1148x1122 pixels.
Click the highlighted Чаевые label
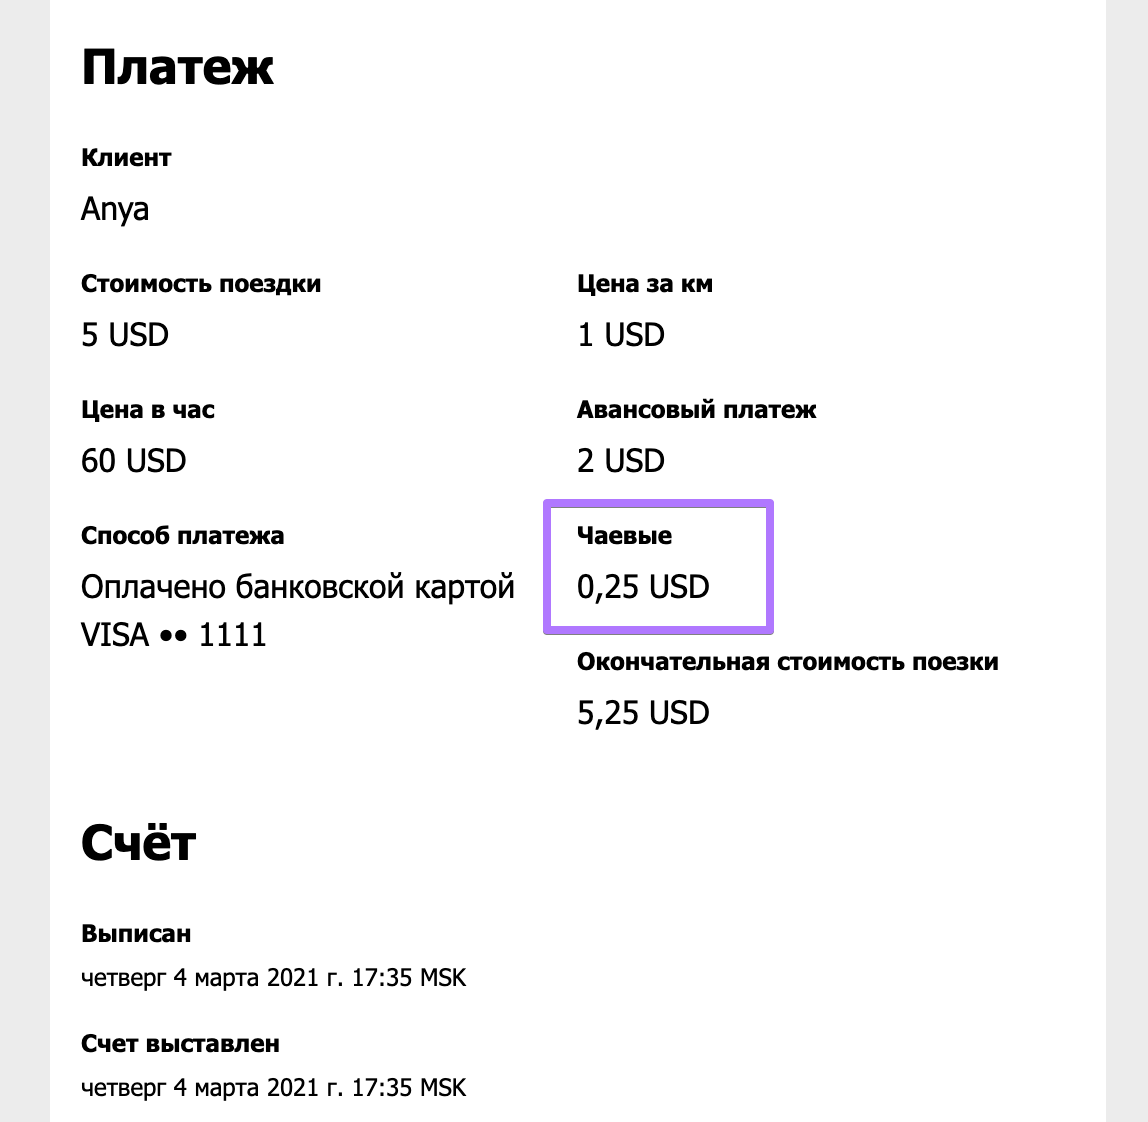click(x=624, y=535)
